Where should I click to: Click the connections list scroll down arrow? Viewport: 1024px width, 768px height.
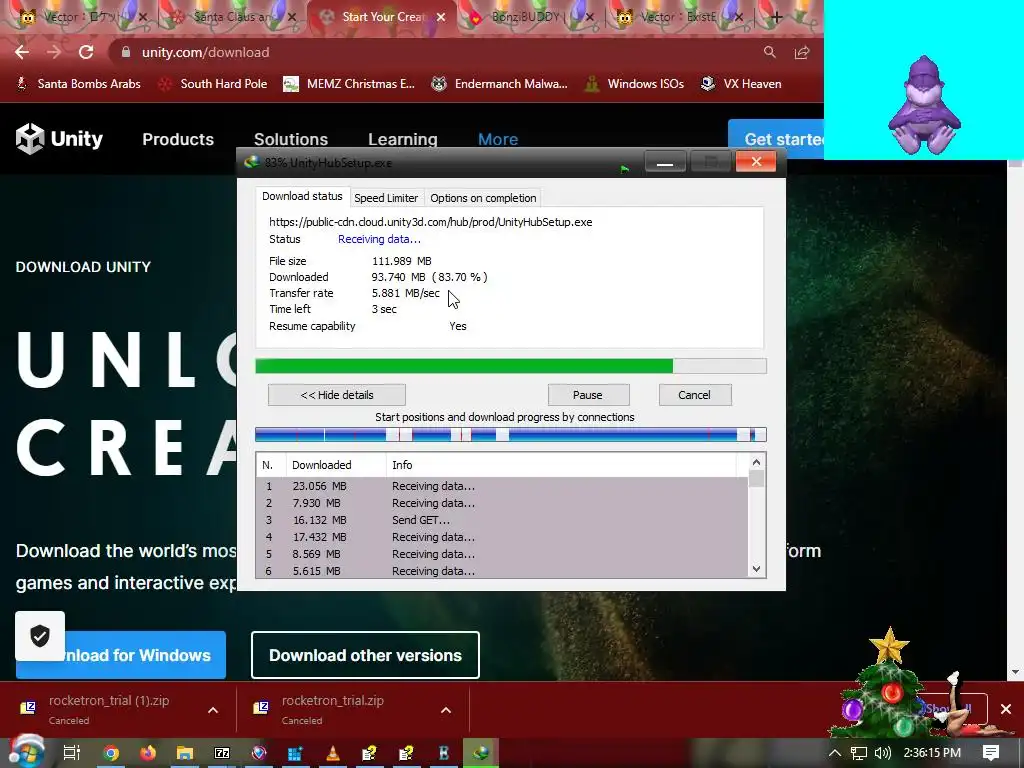(x=756, y=569)
